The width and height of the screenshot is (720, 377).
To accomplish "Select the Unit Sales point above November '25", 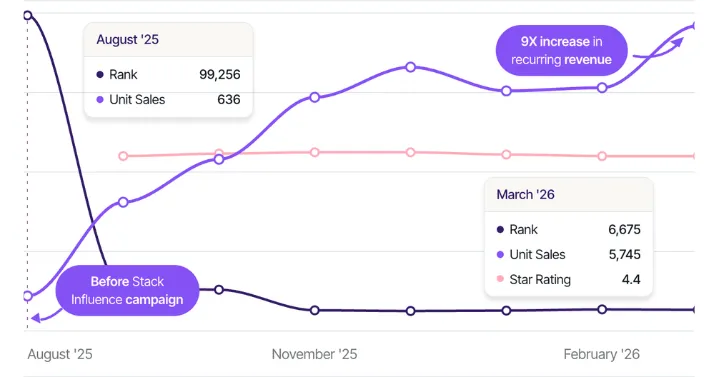I will [315, 97].
